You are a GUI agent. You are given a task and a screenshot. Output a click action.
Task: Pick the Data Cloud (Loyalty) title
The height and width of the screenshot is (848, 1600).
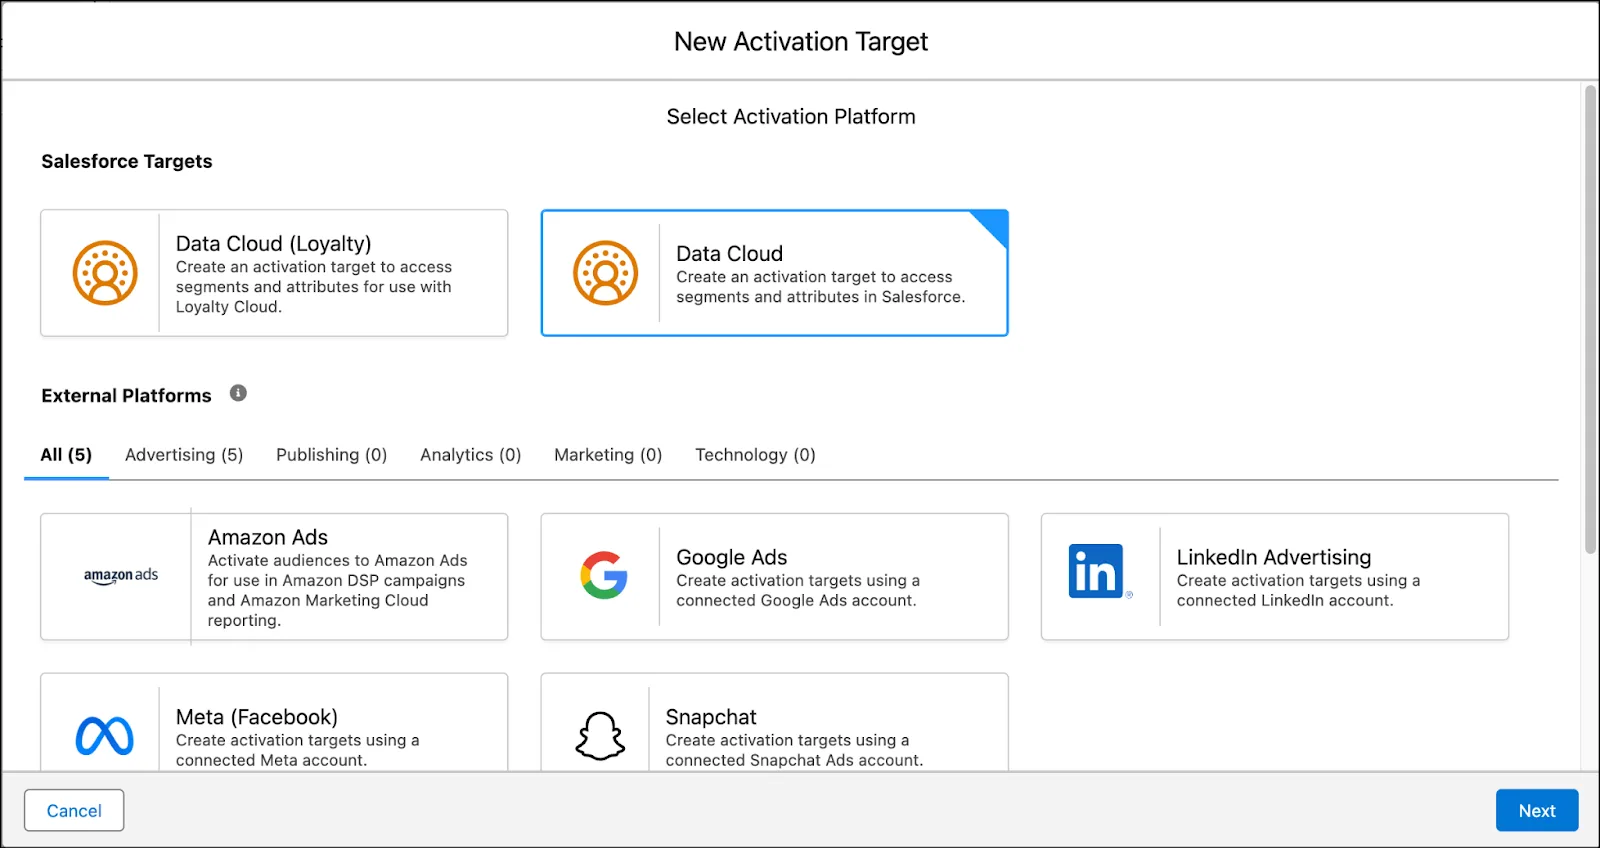[273, 243]
